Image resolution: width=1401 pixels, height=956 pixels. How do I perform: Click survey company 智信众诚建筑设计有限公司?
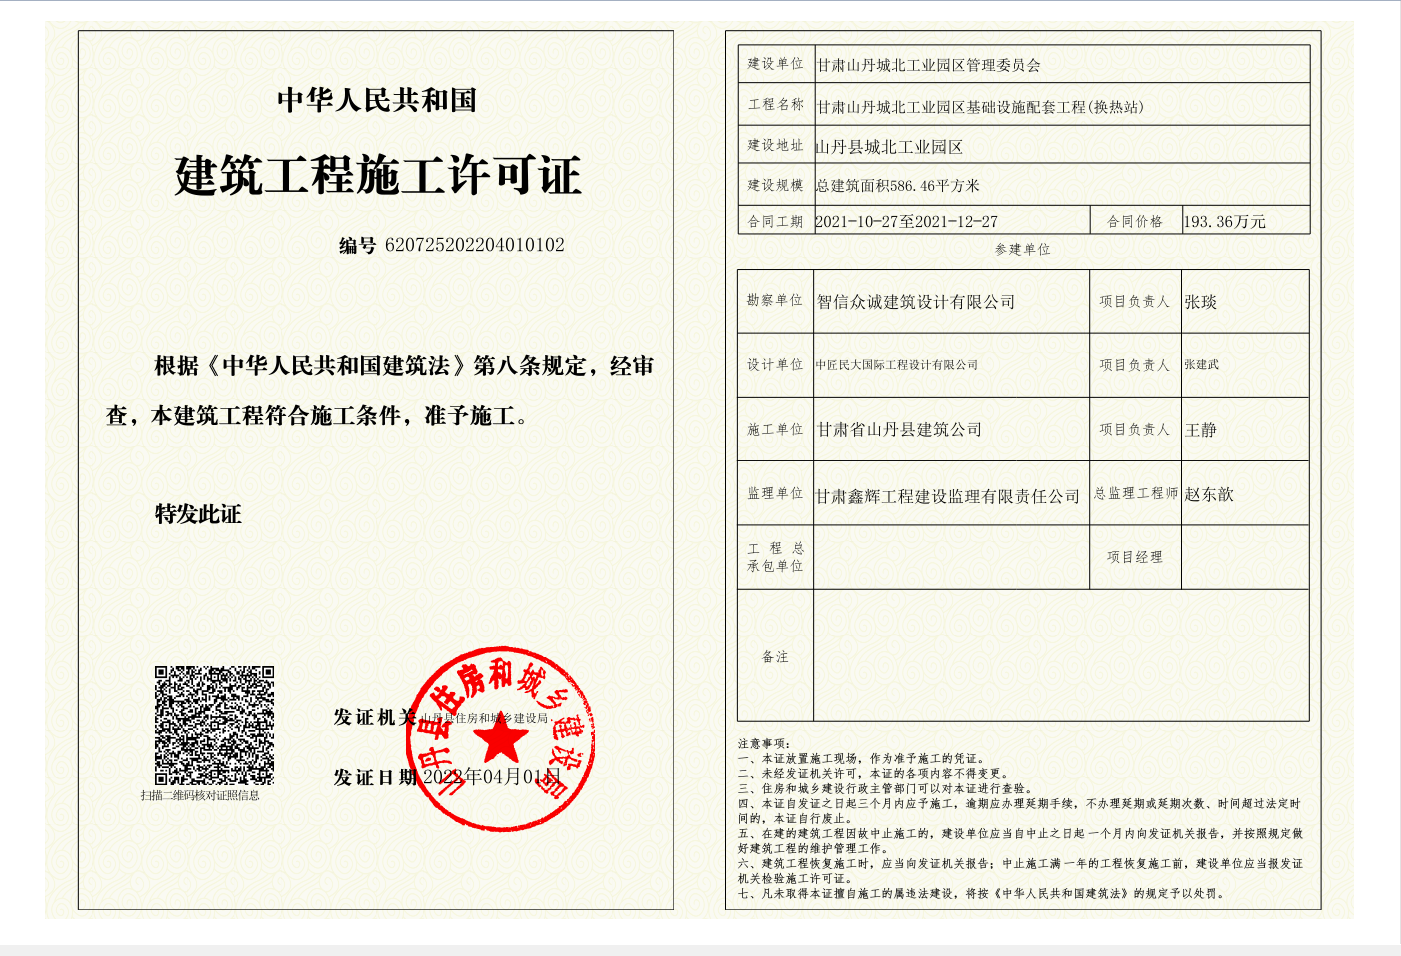916,302
